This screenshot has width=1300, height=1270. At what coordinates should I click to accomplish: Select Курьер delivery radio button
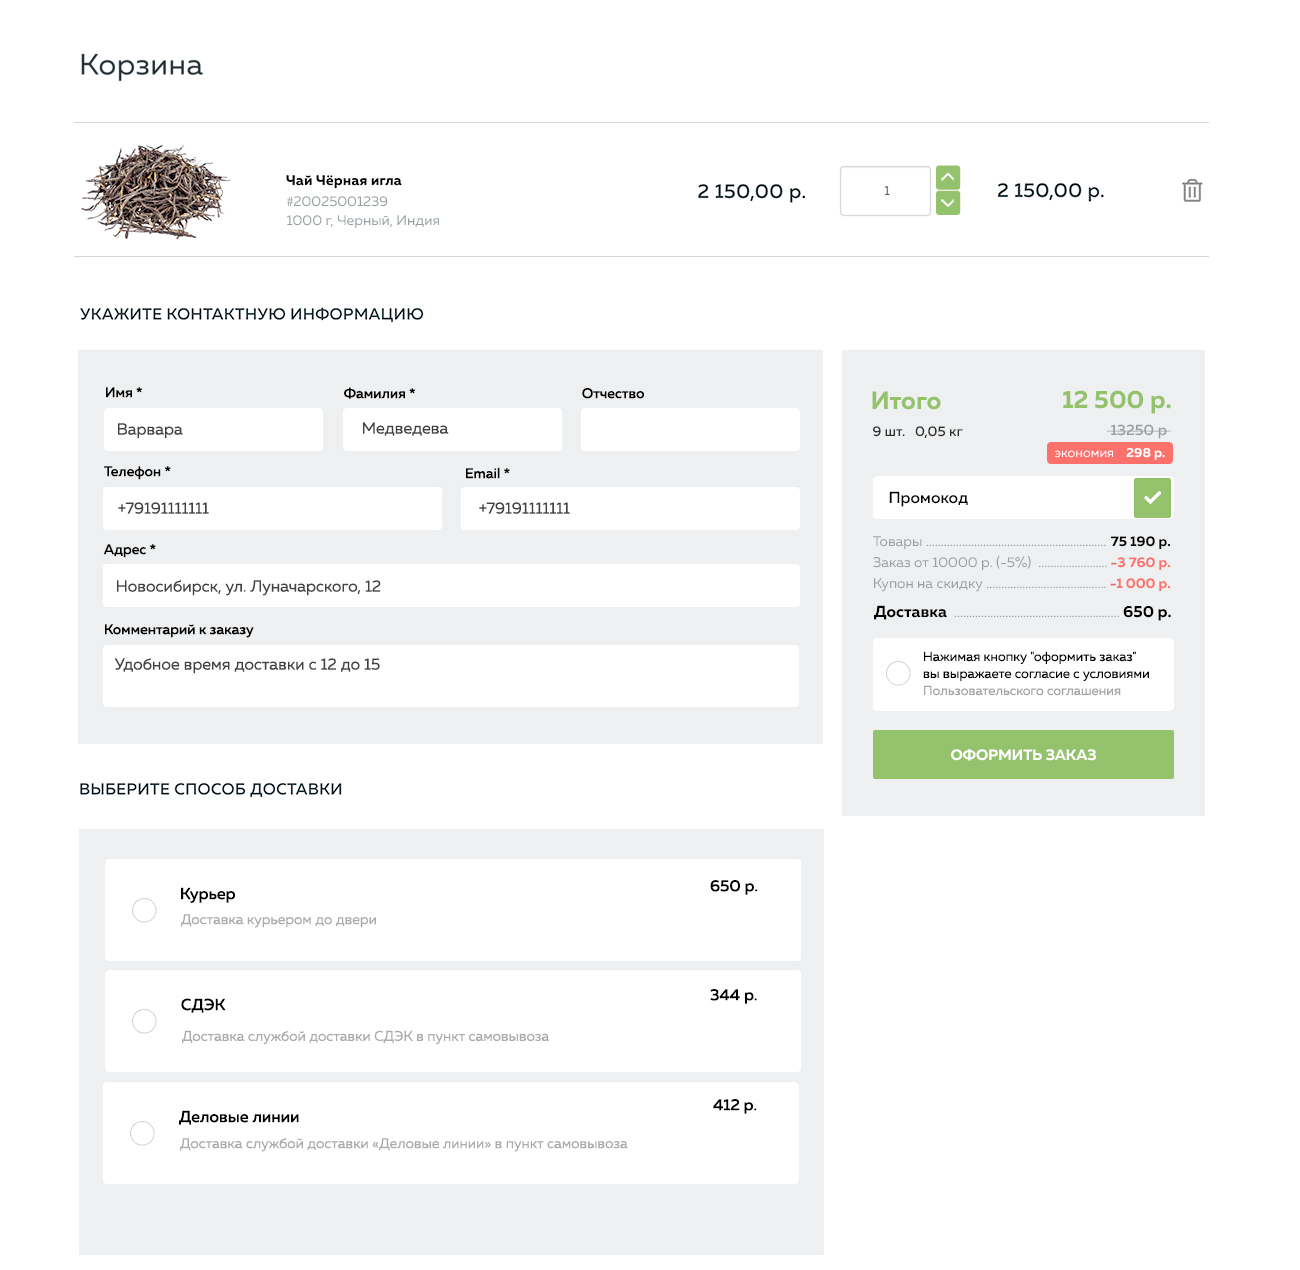(144, 910)
